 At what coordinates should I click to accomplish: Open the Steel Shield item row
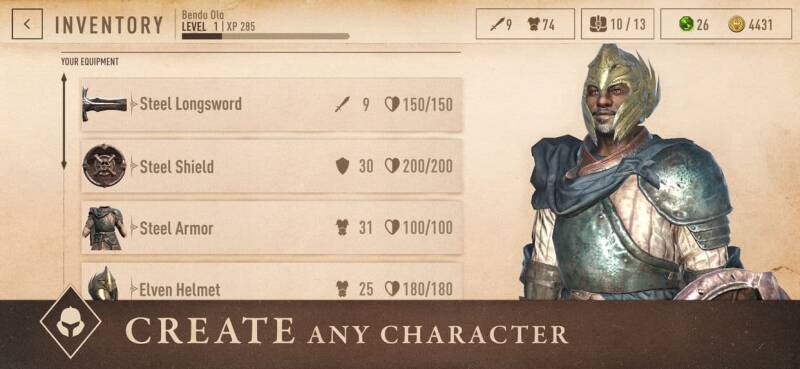click(x=272, y=166)
